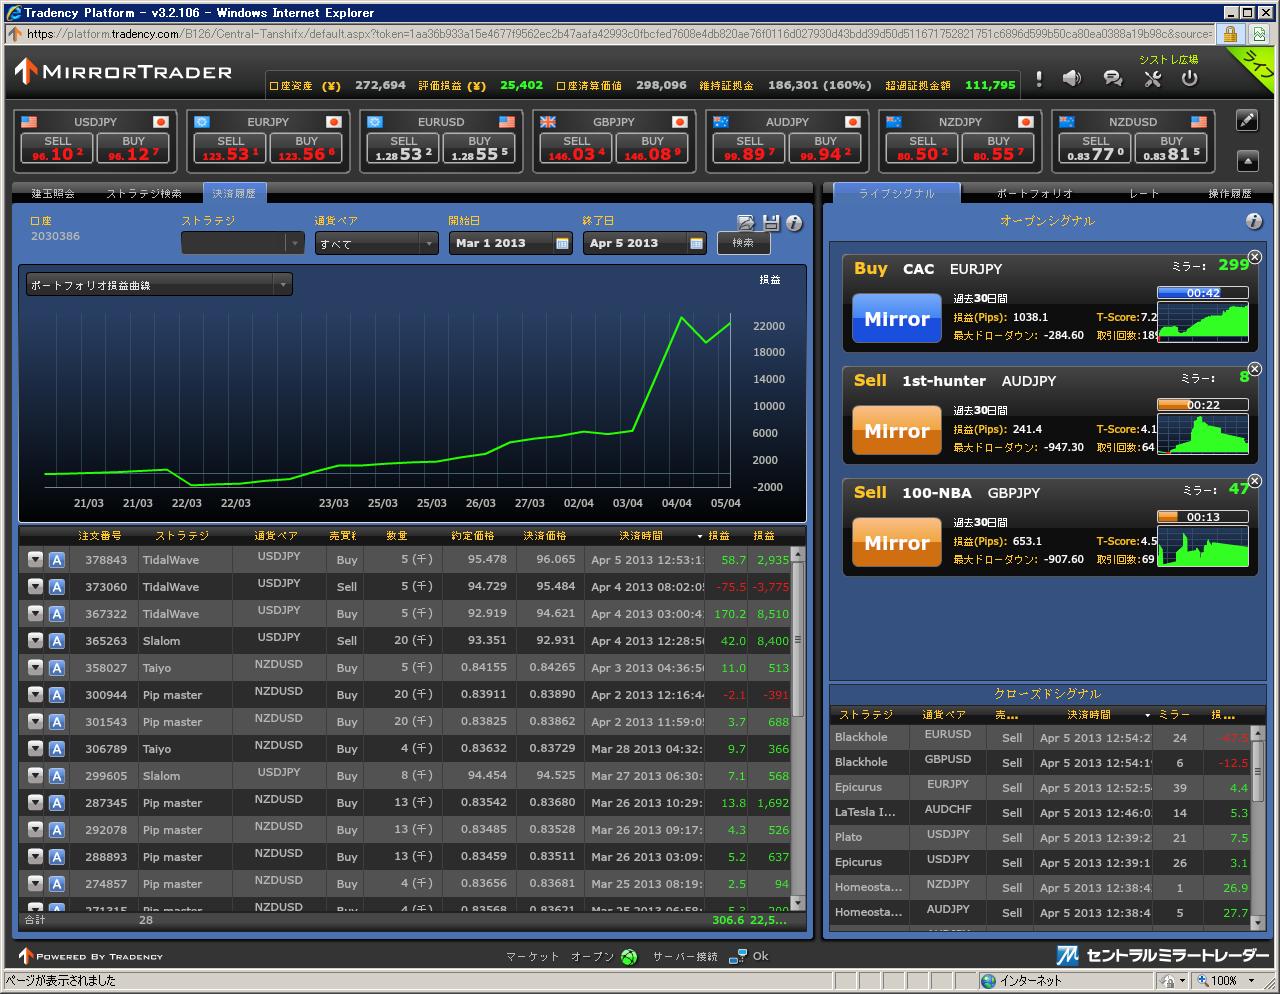
Task: Open the wrench and screwdriver settings icon
Action: point(1152,79)
